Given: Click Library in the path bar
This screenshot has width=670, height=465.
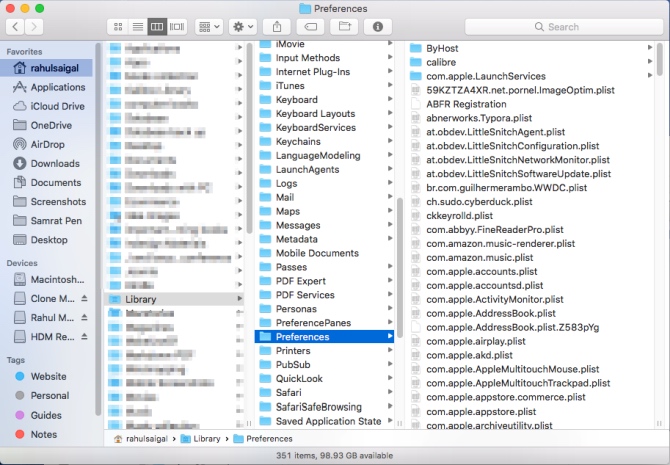Looking at the screenshot, I should [x=206, y=438].
